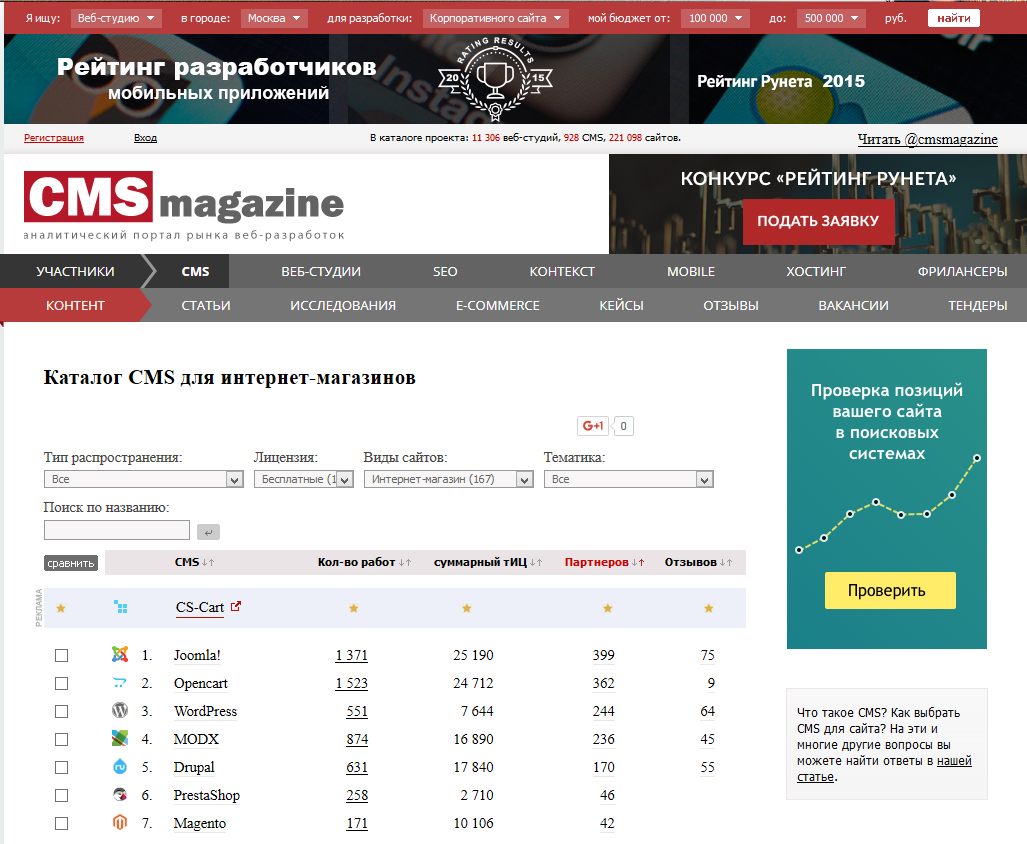Image resolution: width=1027 pixels, height=844 pixels.
Task: Click the ПОДАТЬ ЗАЯВКУ button
Action: 818,221
